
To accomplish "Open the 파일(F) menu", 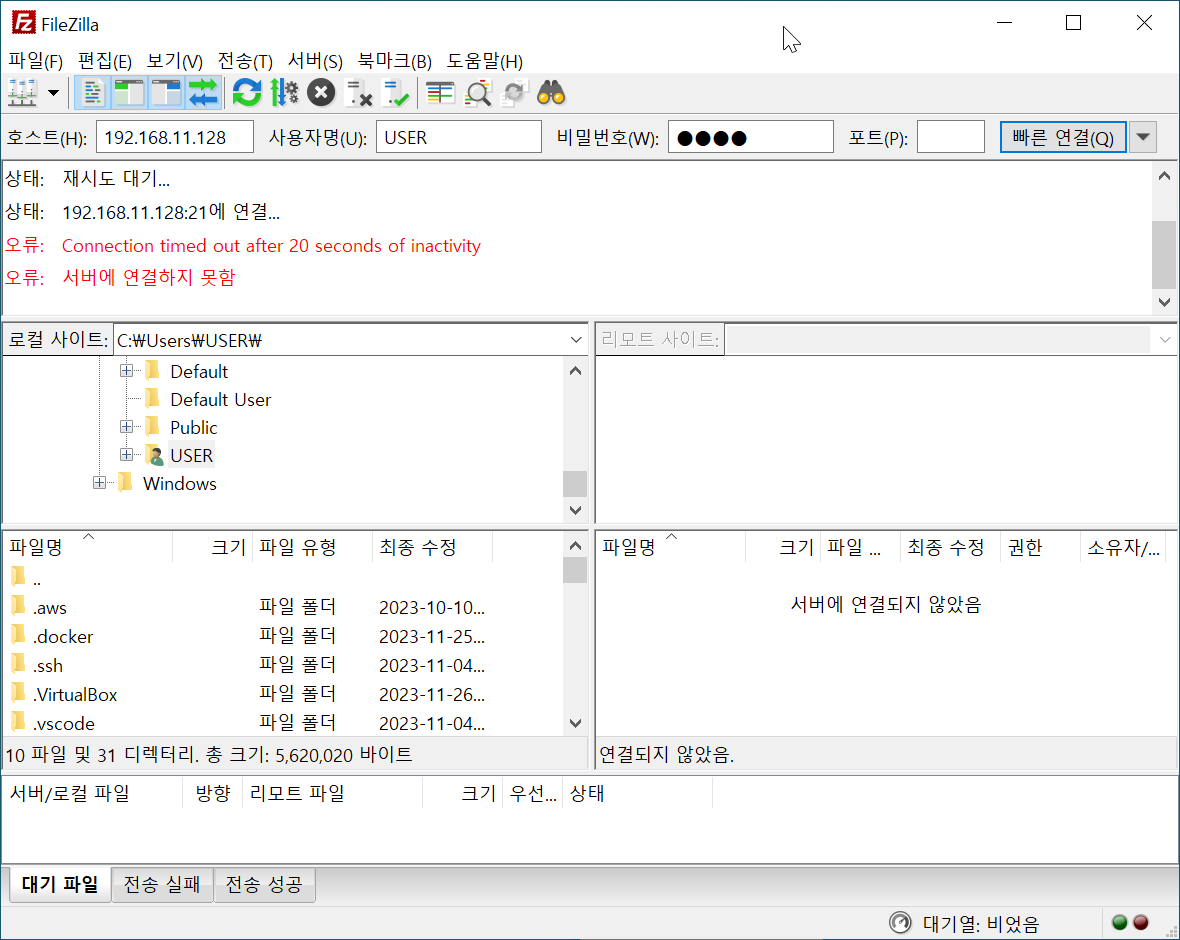I will click(x=35, y=61).
